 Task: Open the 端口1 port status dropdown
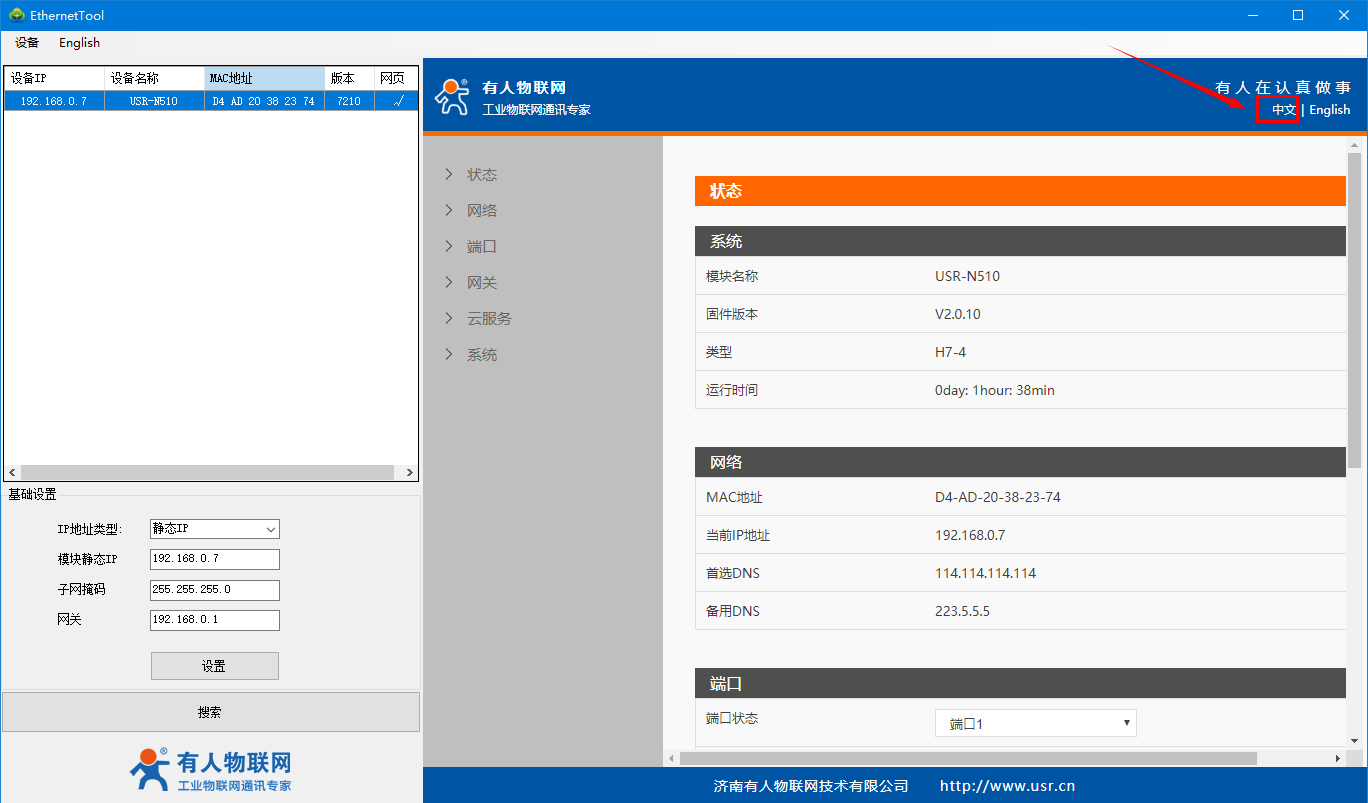click(1035, 723)
